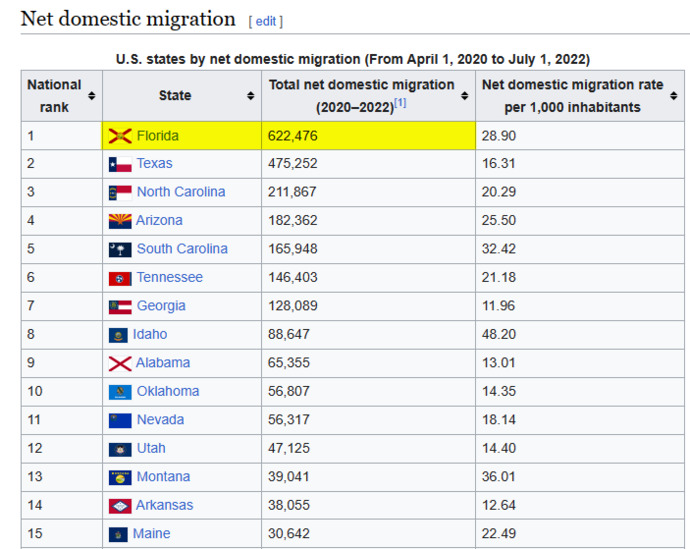
Task: Sort table by State column arrows
Action: point(250,95)
